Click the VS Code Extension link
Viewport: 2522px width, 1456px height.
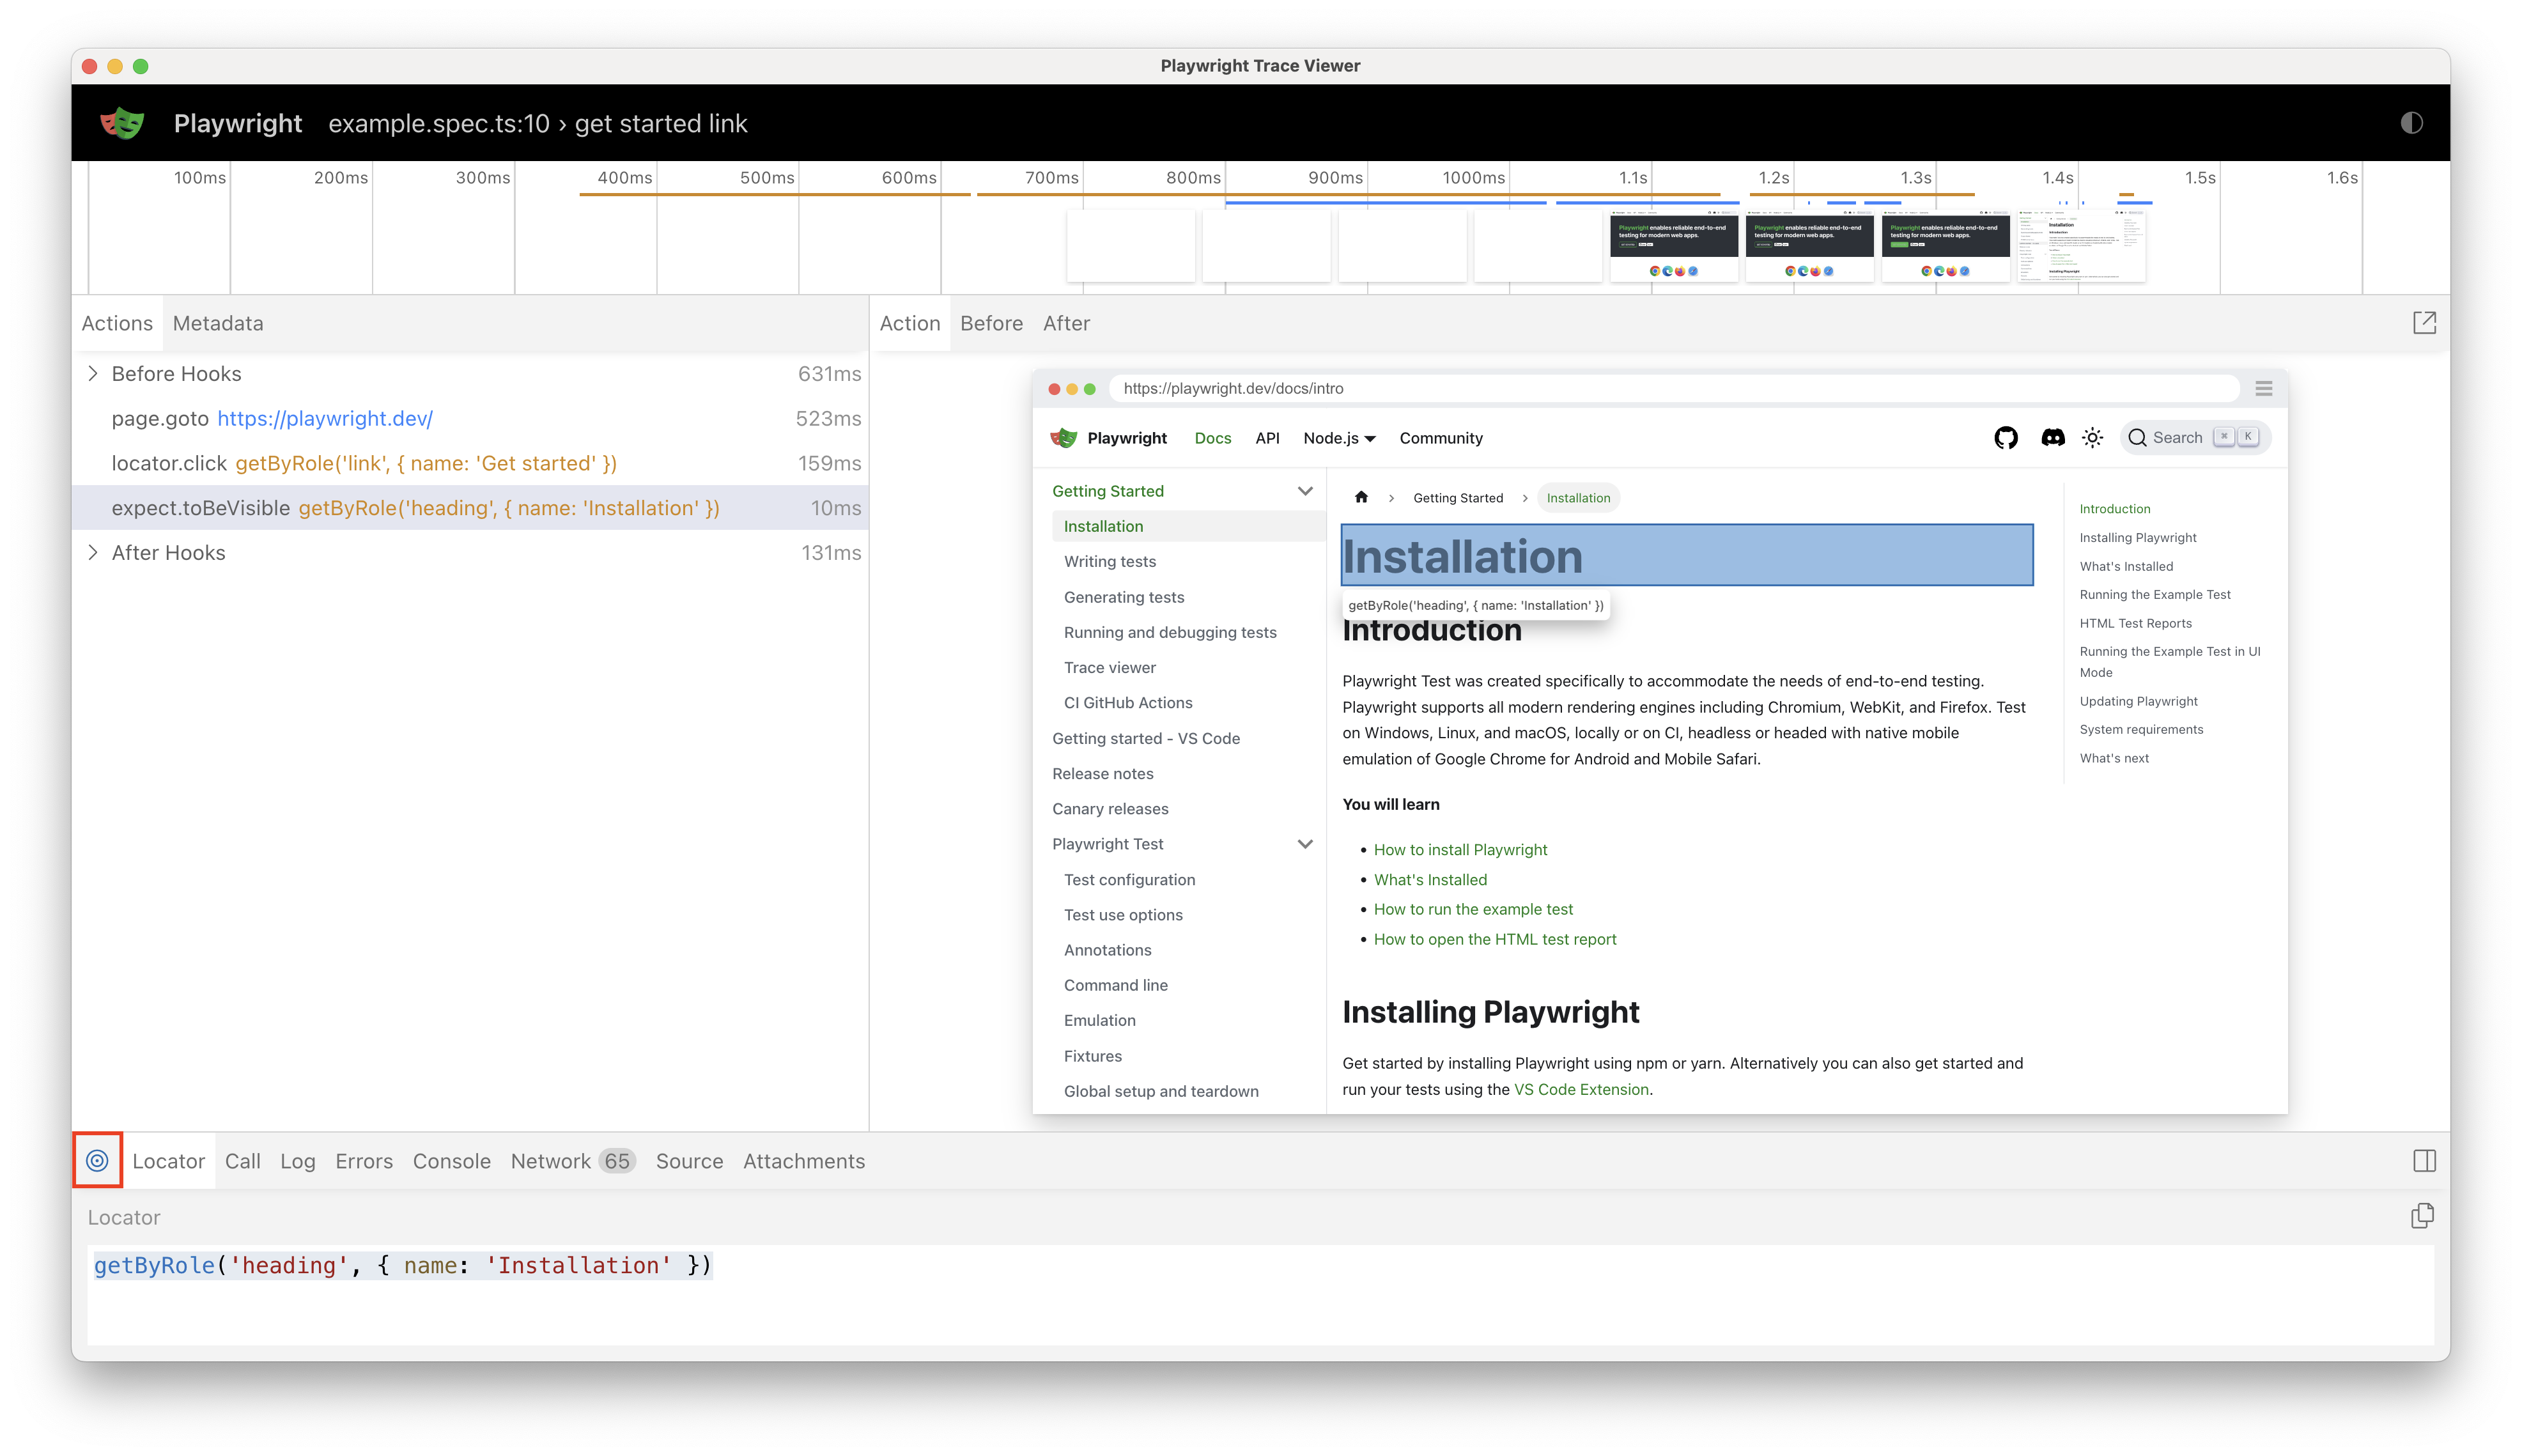pos(1581,1089)
